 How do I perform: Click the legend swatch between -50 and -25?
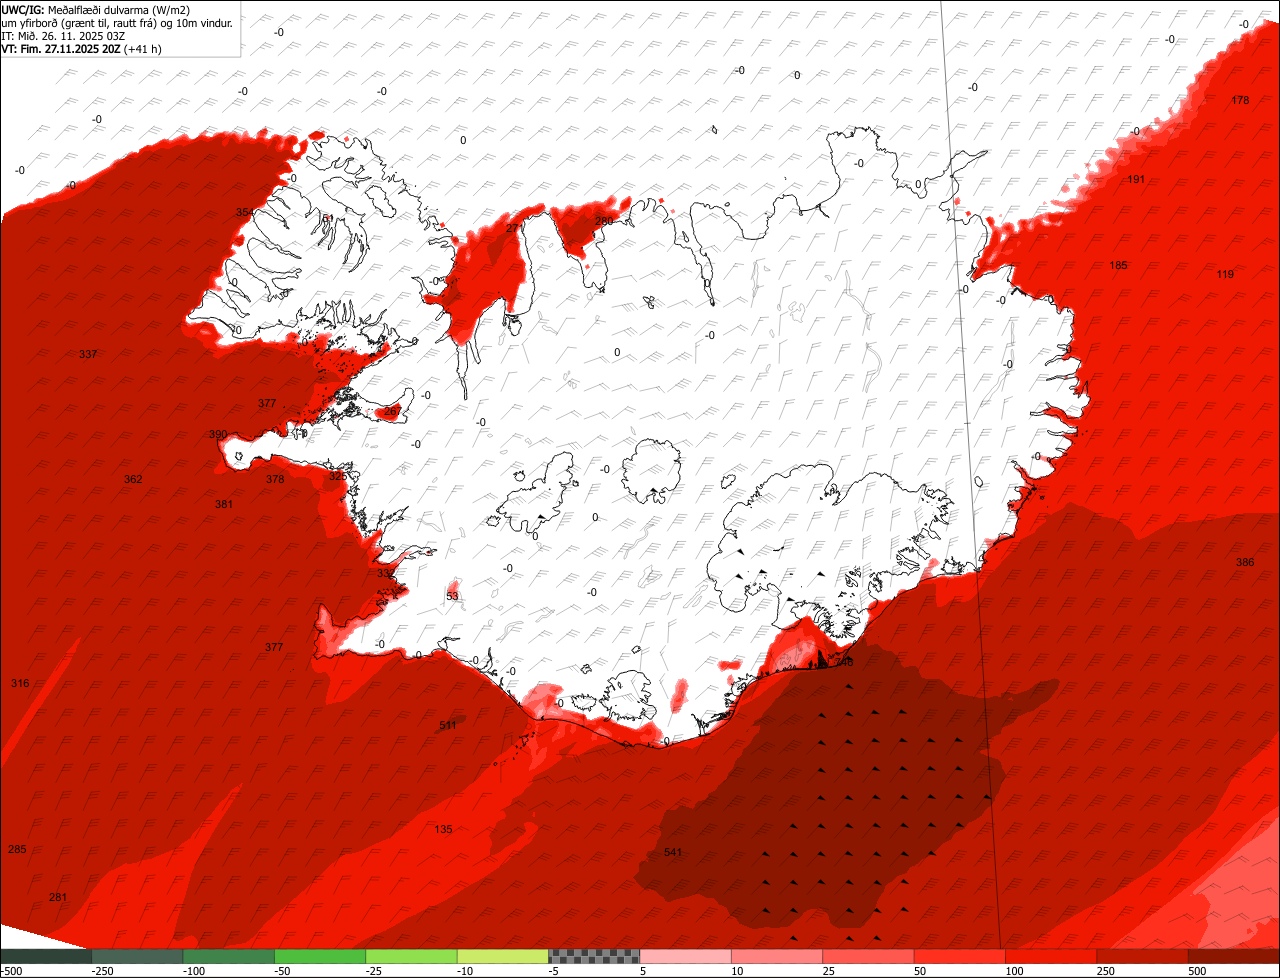[x=320, y=956]
